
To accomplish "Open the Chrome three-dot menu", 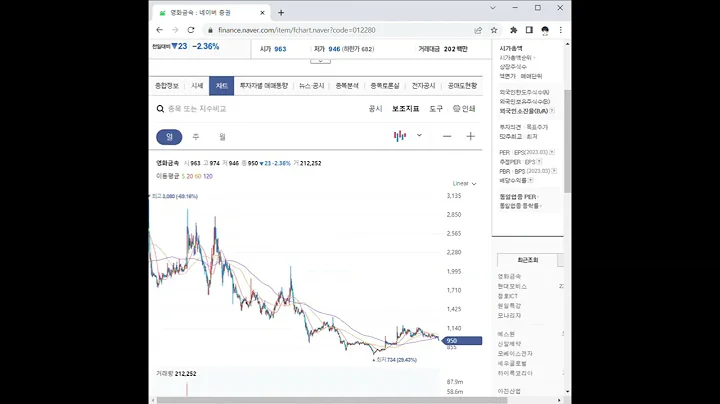I will [561, 30].
